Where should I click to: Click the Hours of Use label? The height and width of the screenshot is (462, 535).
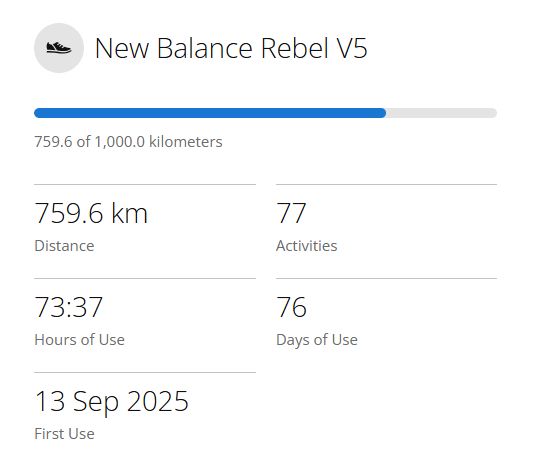(79, 340)
